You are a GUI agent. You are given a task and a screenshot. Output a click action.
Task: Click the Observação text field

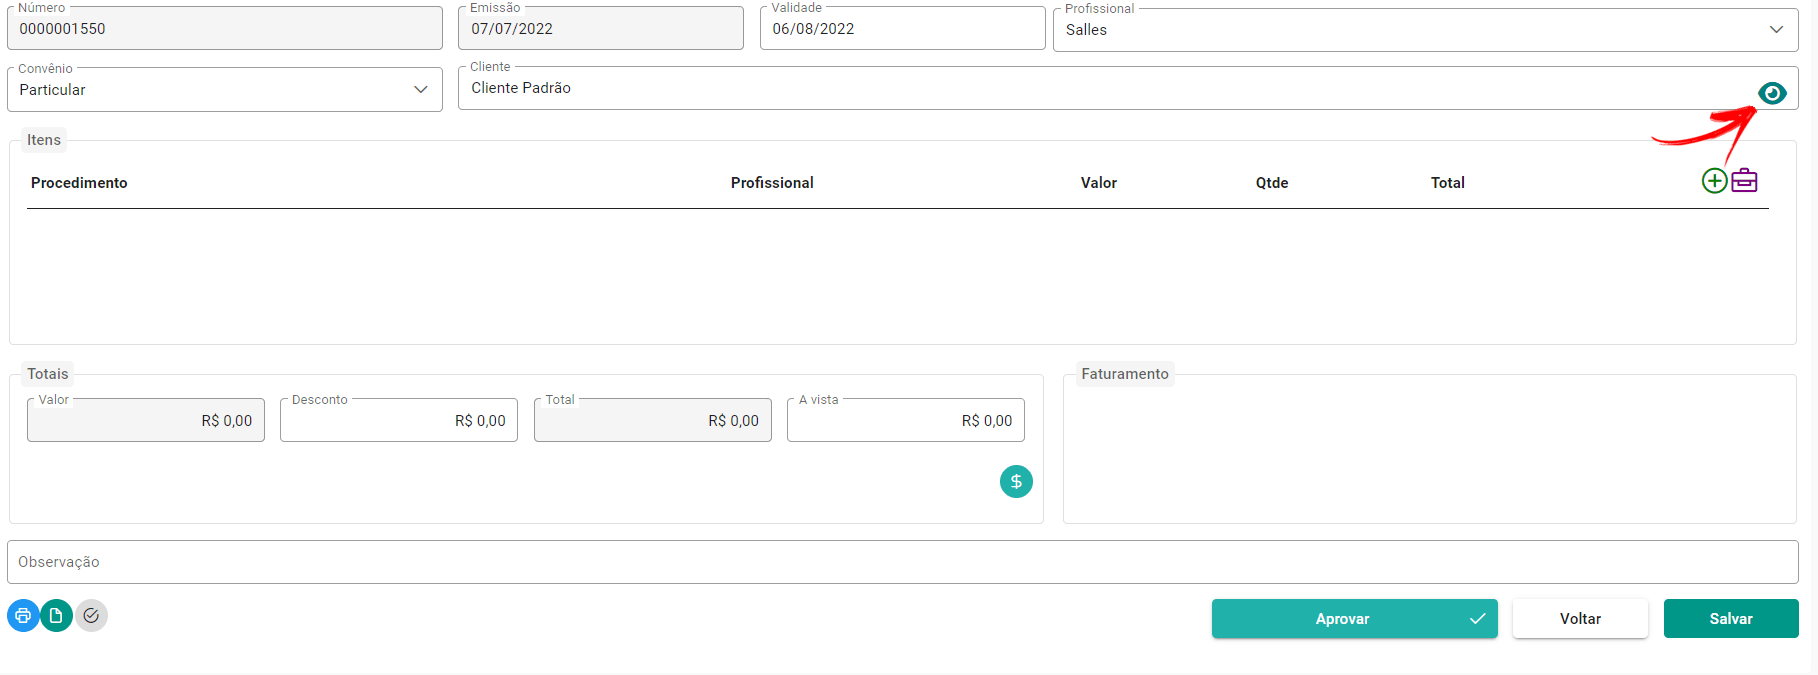pos(903,562)
